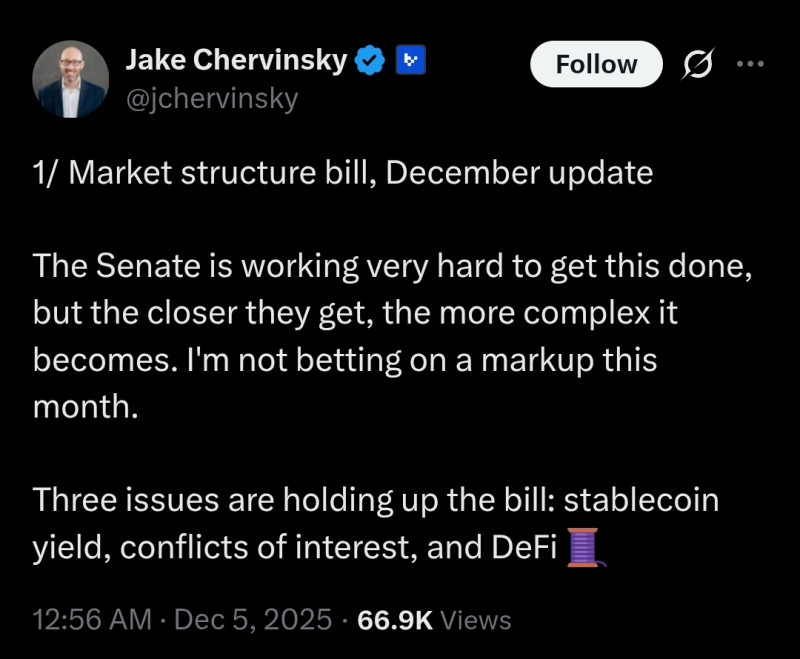Open the three-dot more options menu
This screenshot has height=659, width=800.
tap(748, 63)
